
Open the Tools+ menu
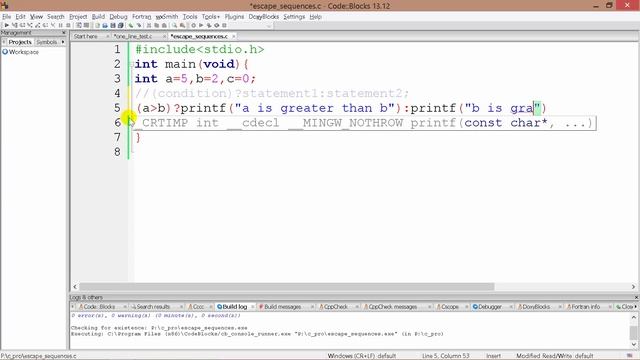point(211,17)
